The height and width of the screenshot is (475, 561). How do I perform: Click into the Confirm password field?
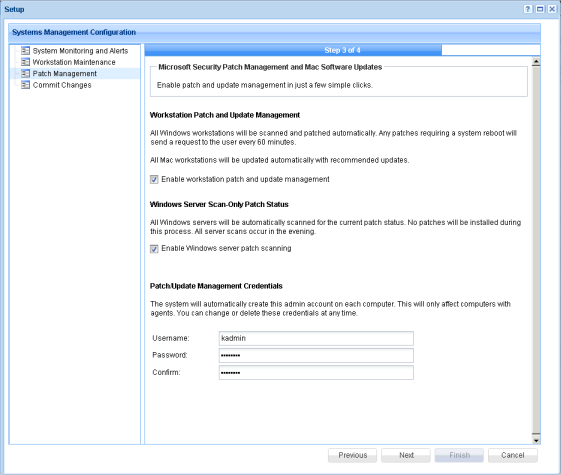click(316, 372)
